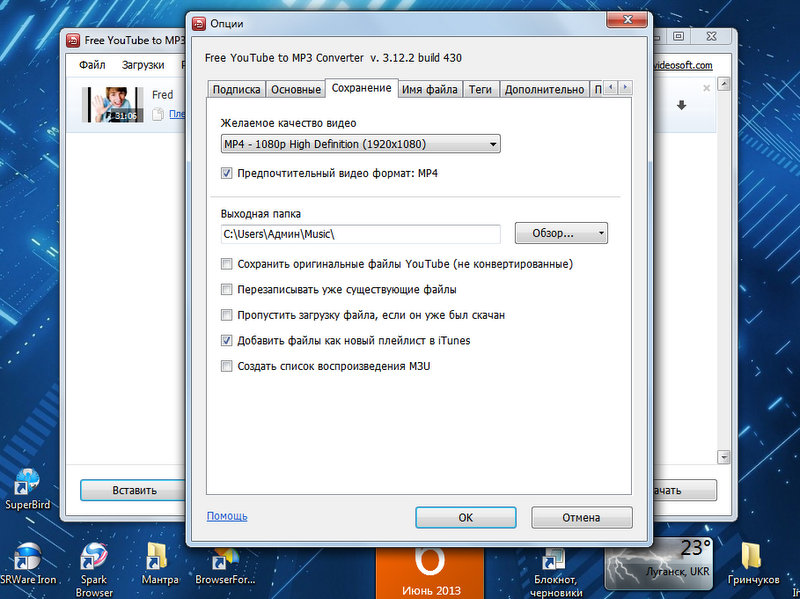Click the file icon below Fred title
The width and height of the screenshot is (800, 599).
[x=158, y=114]
